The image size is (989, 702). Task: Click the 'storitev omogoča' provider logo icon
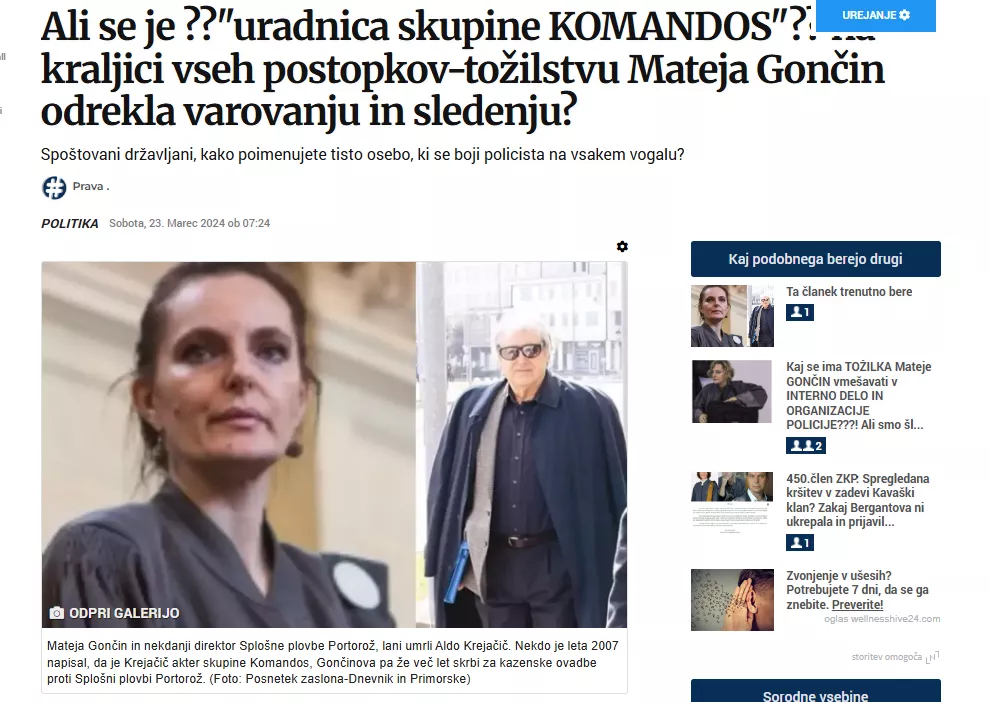[x=933, y=657]
